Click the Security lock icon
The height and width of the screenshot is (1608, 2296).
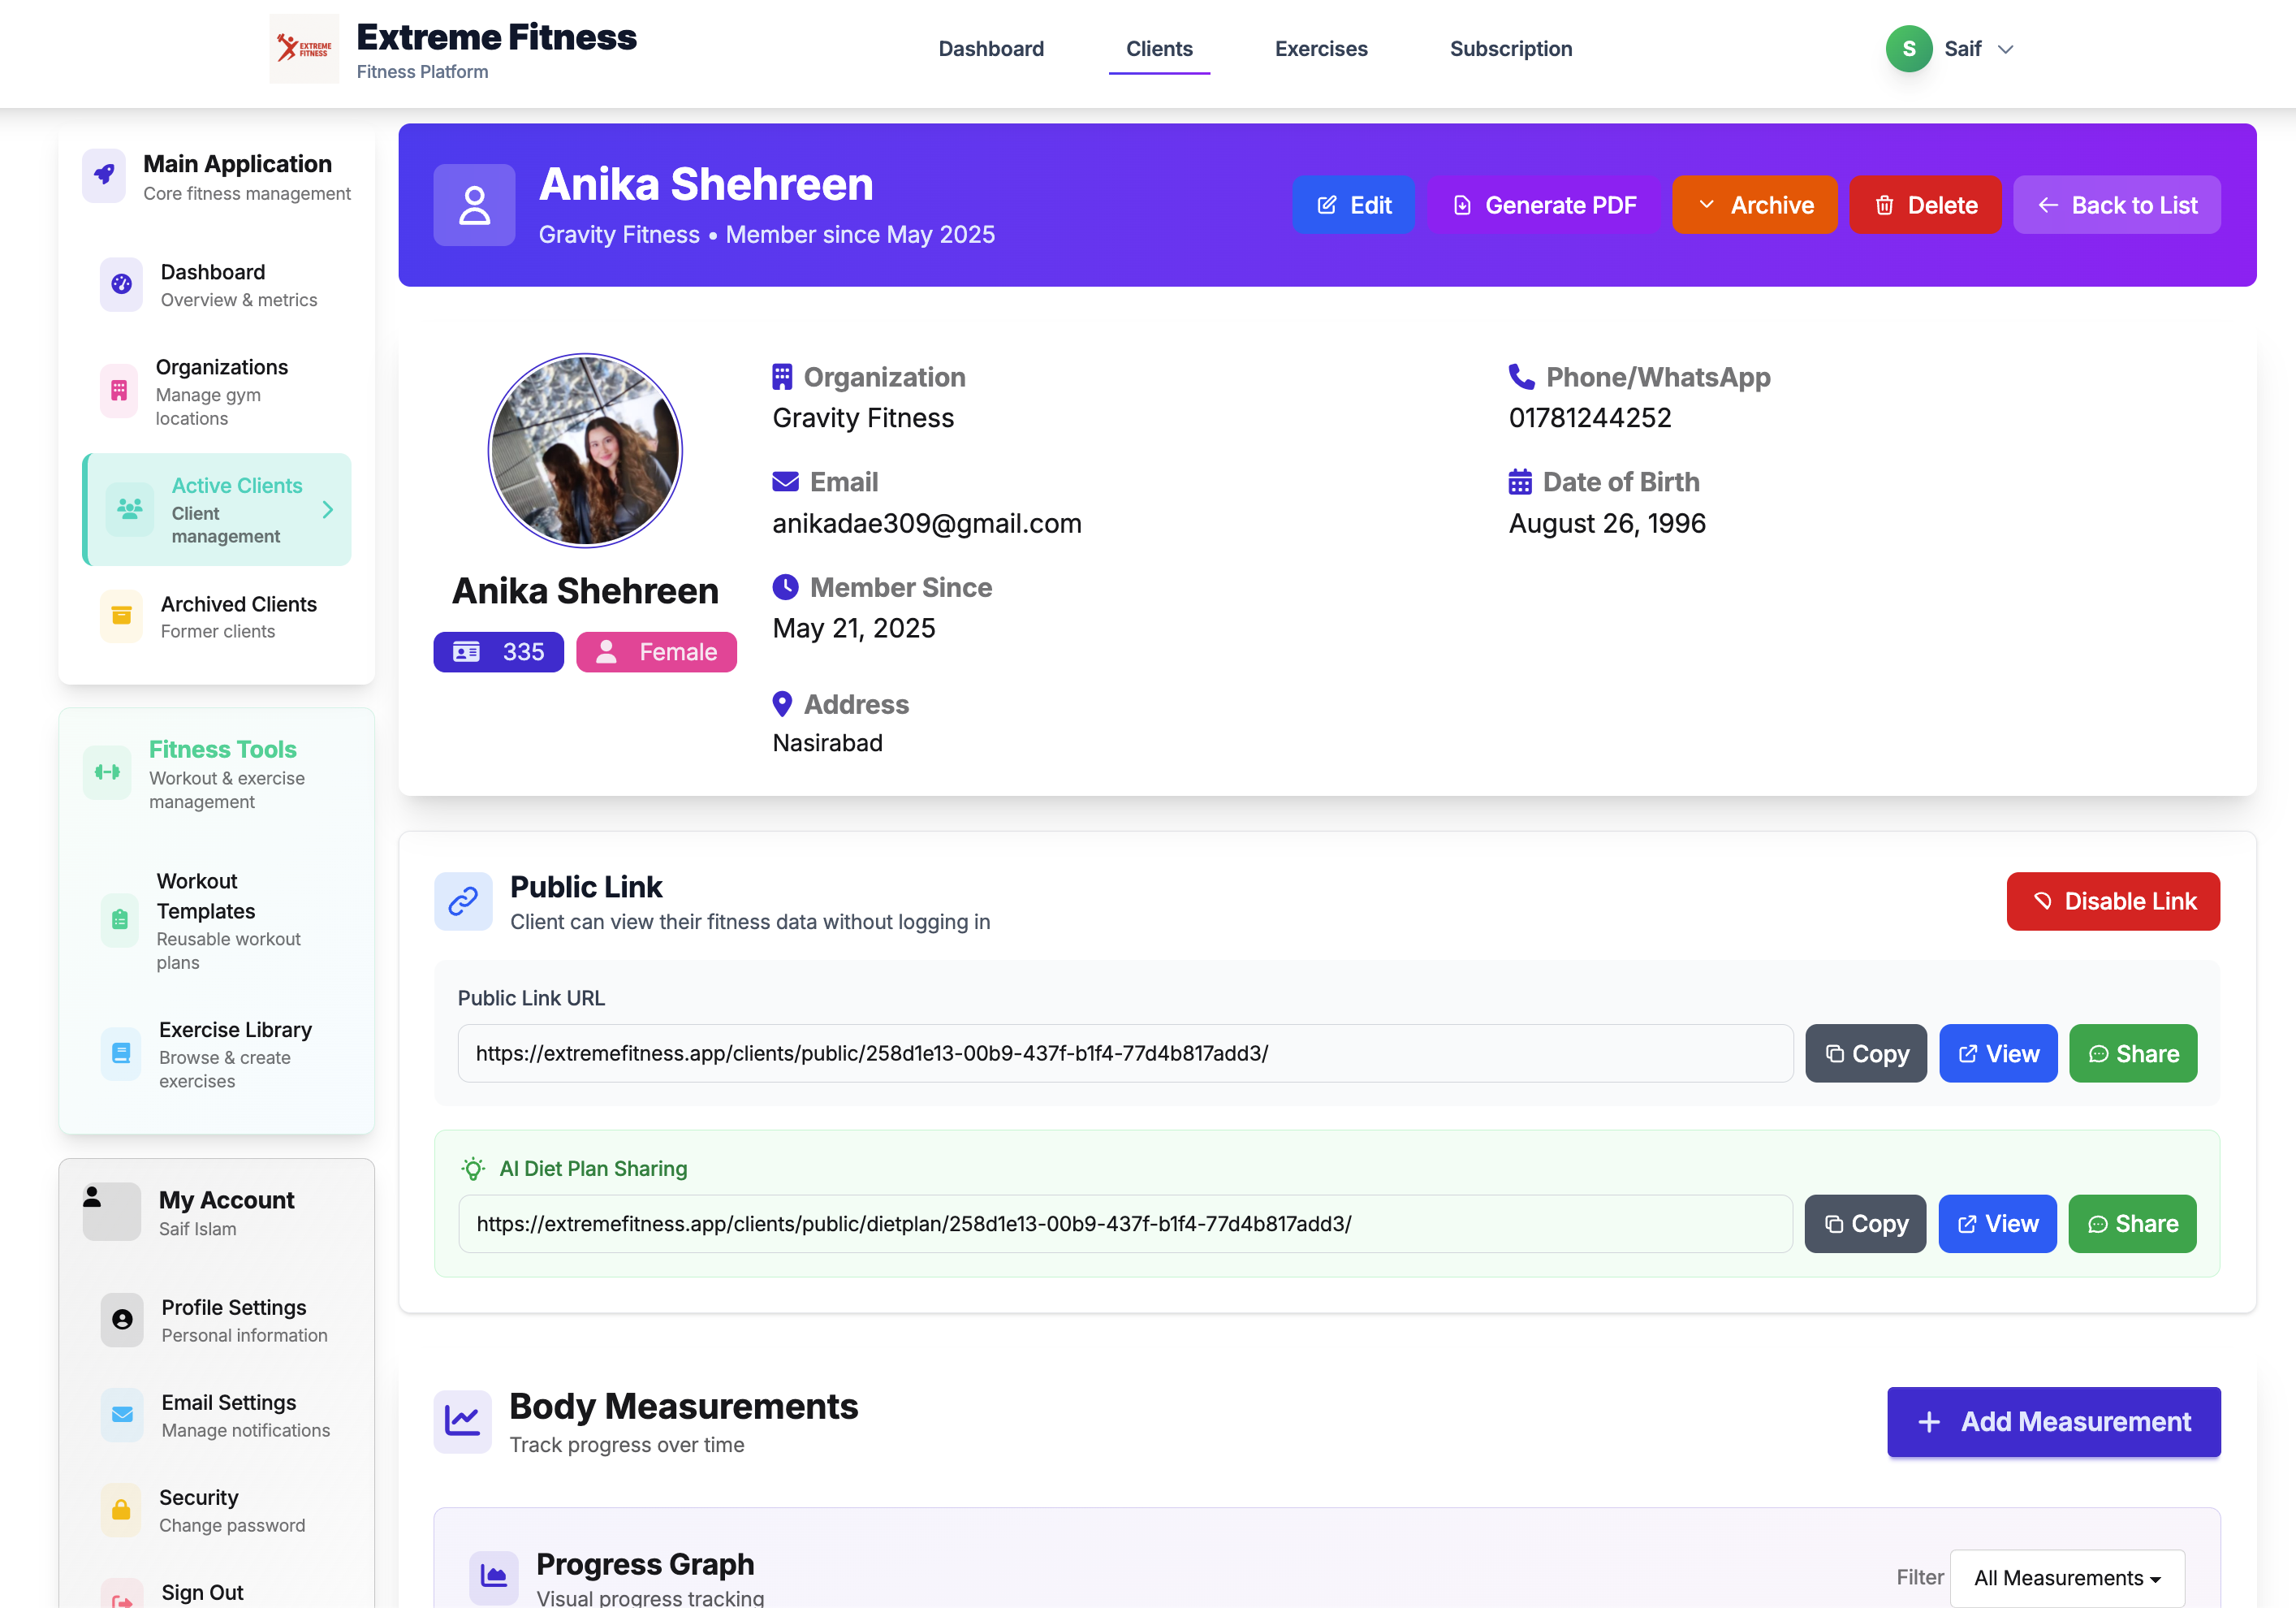pos(121,1510)
